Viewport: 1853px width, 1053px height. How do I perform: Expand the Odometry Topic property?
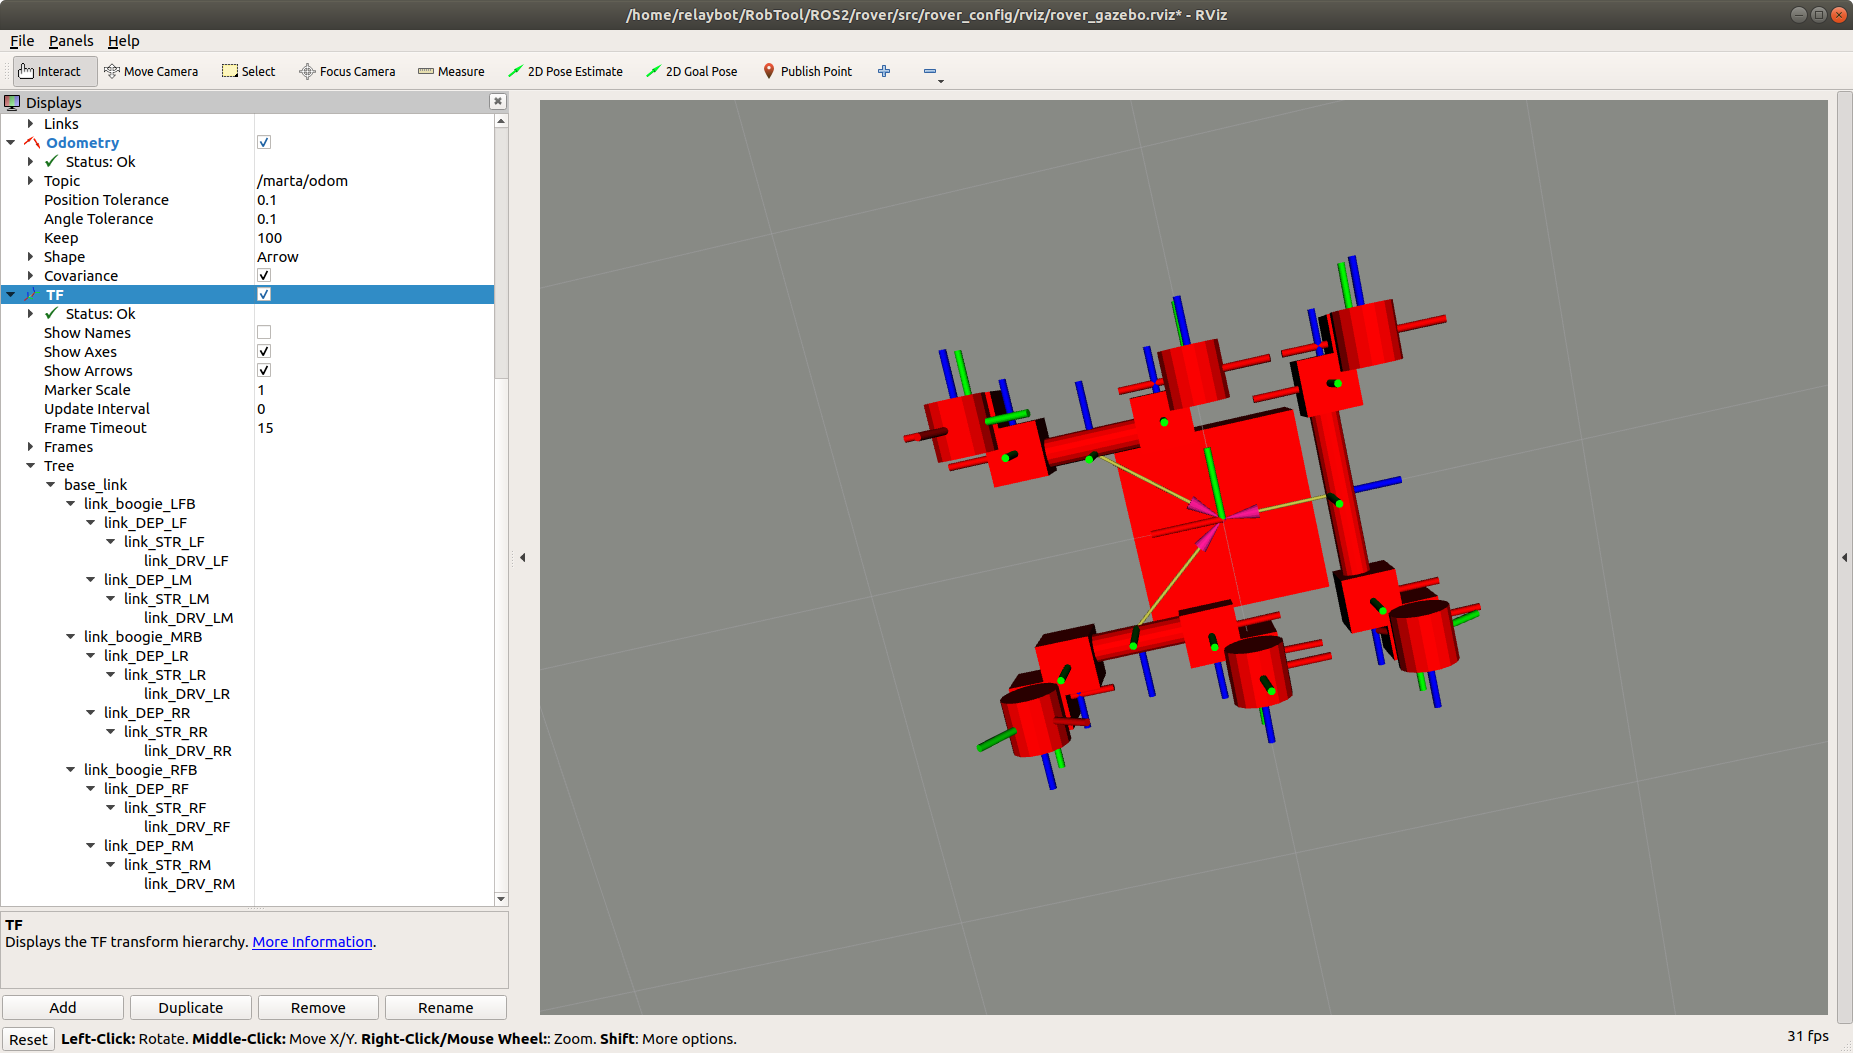(30, 181)
